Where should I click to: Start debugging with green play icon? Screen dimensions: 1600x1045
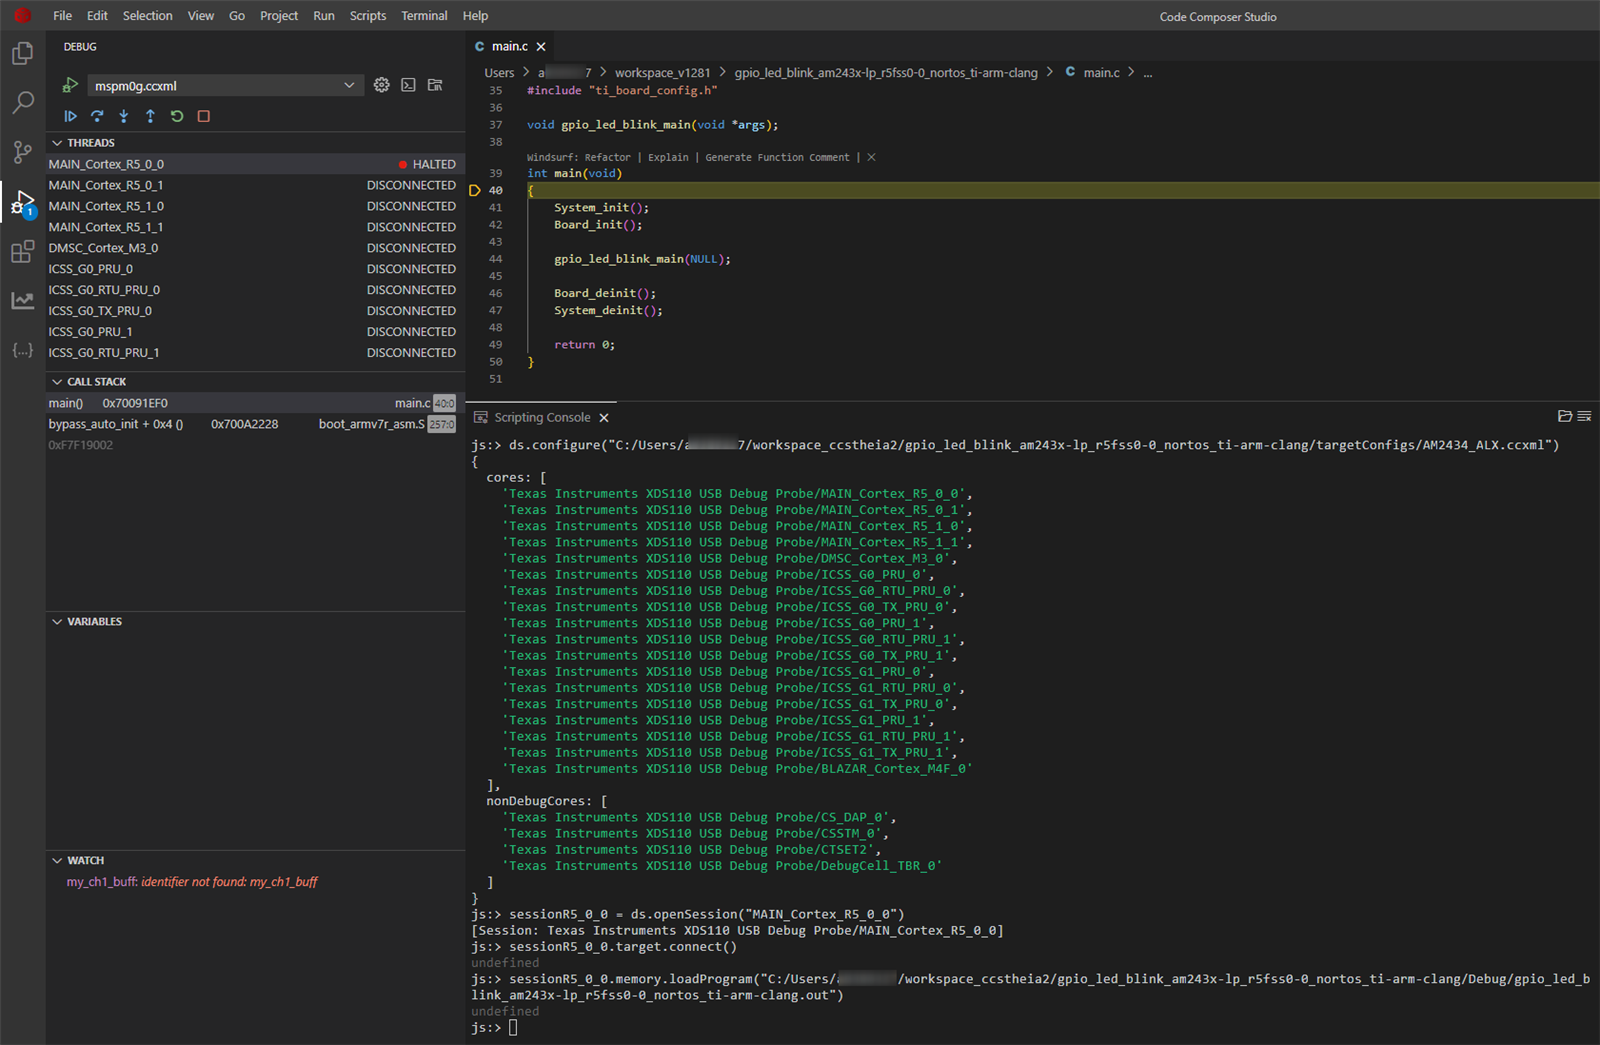pyautogui.click(x=70, y=85)
